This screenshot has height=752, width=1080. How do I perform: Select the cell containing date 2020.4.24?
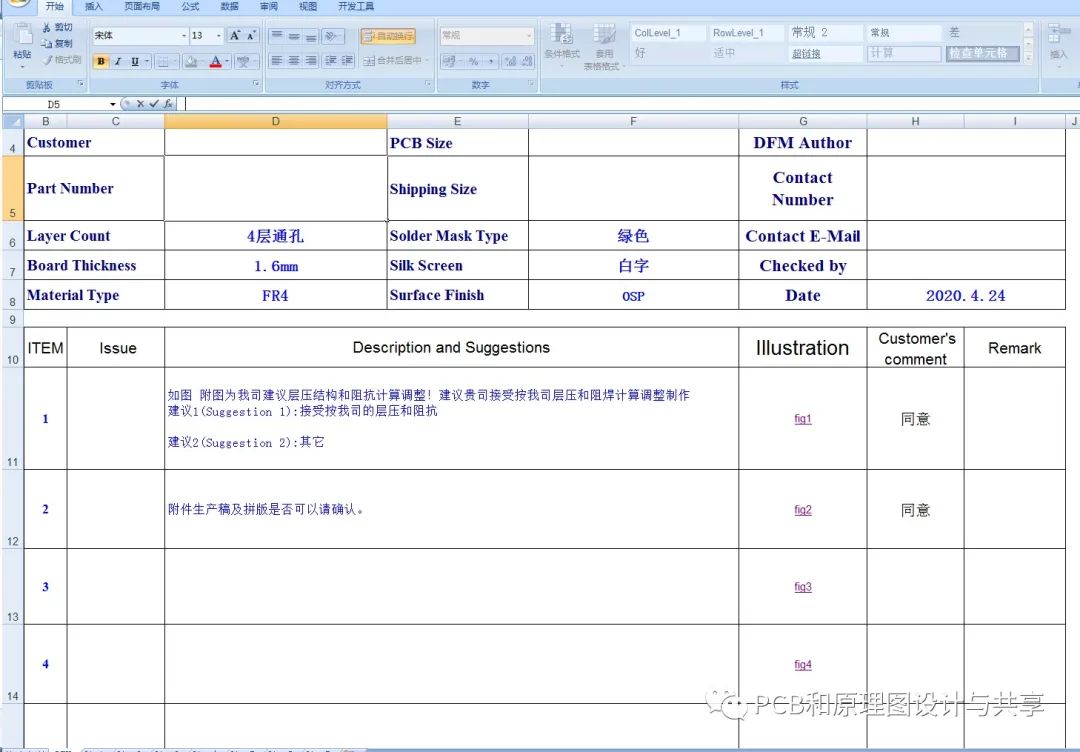[965, 296]
